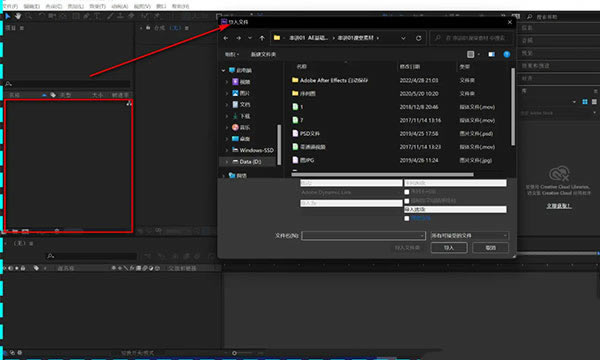Select the 下载 item in navigation tree
The width and height of the screenshot is (600, 360).
point(241,116)
